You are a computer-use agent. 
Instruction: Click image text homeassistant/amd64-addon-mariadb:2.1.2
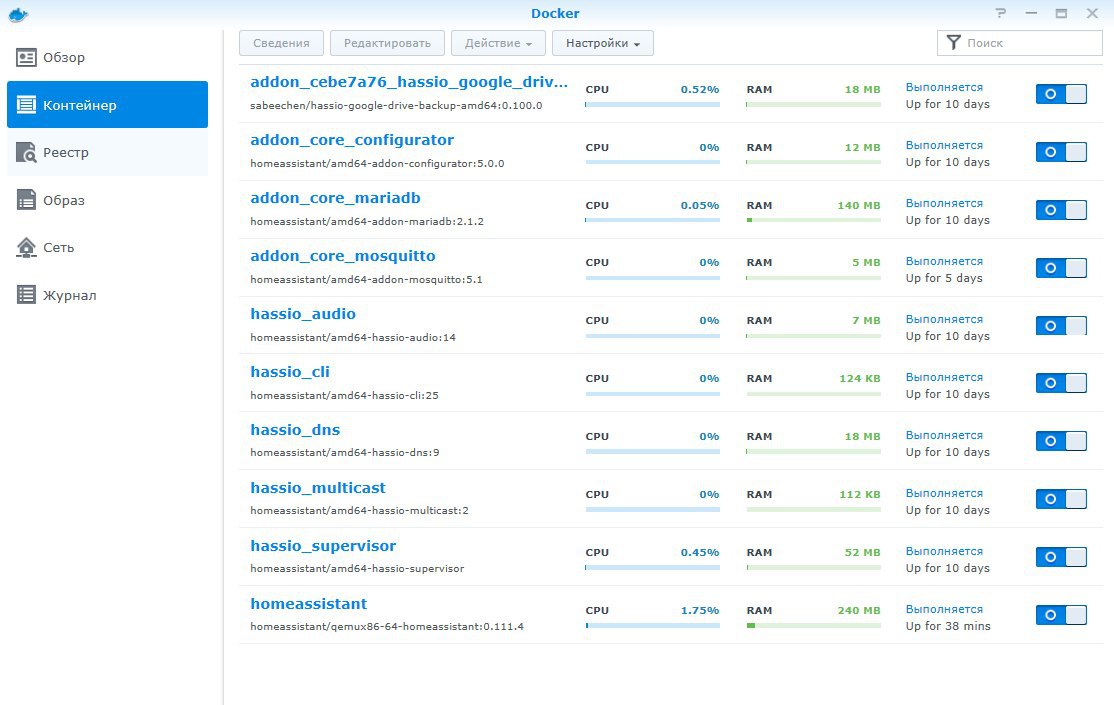click(x=367, y=221)
